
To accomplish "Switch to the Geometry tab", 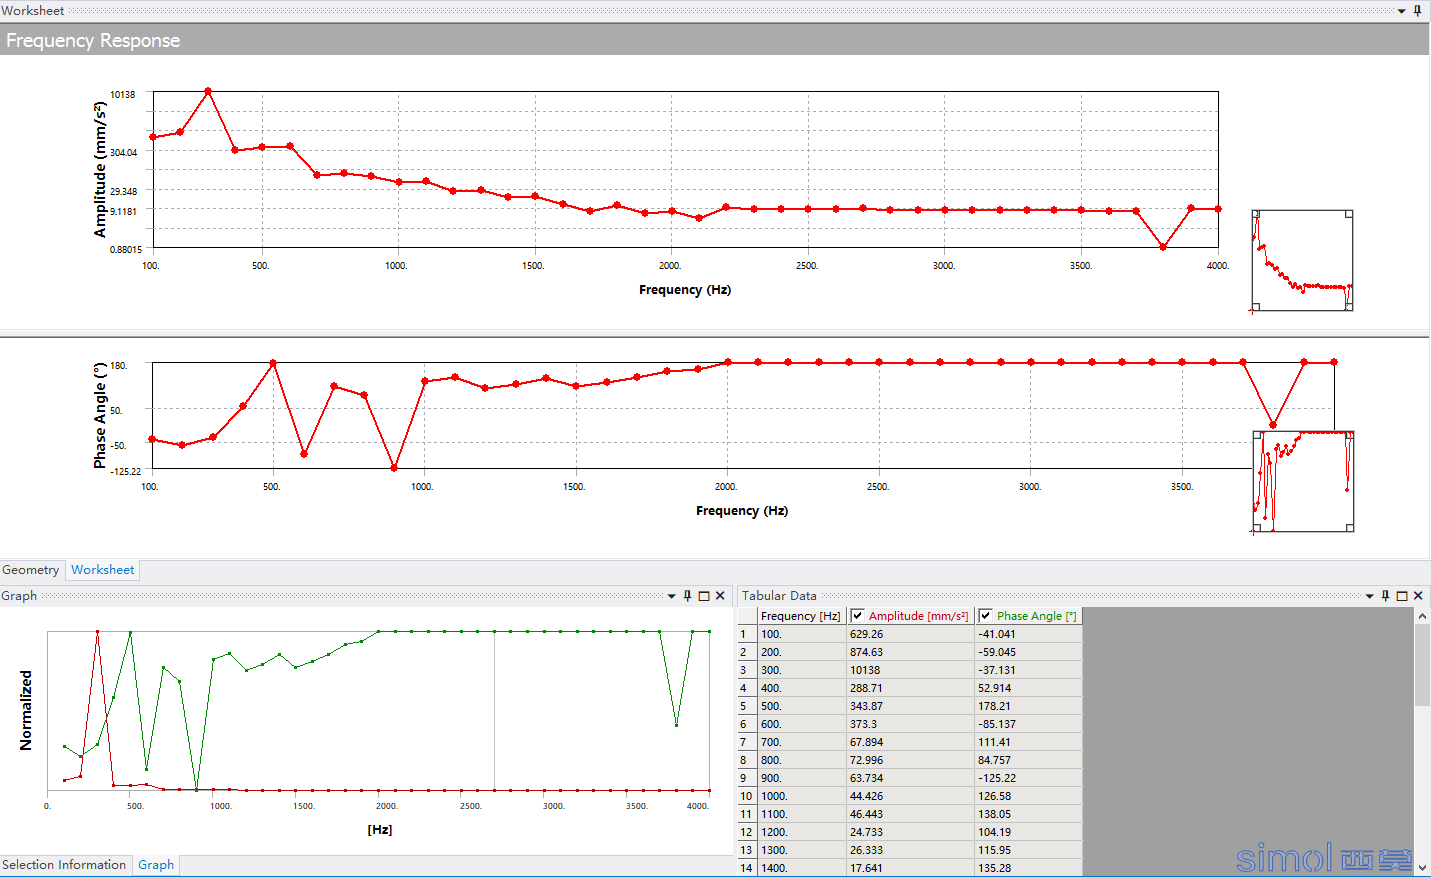I will point(31,570).
